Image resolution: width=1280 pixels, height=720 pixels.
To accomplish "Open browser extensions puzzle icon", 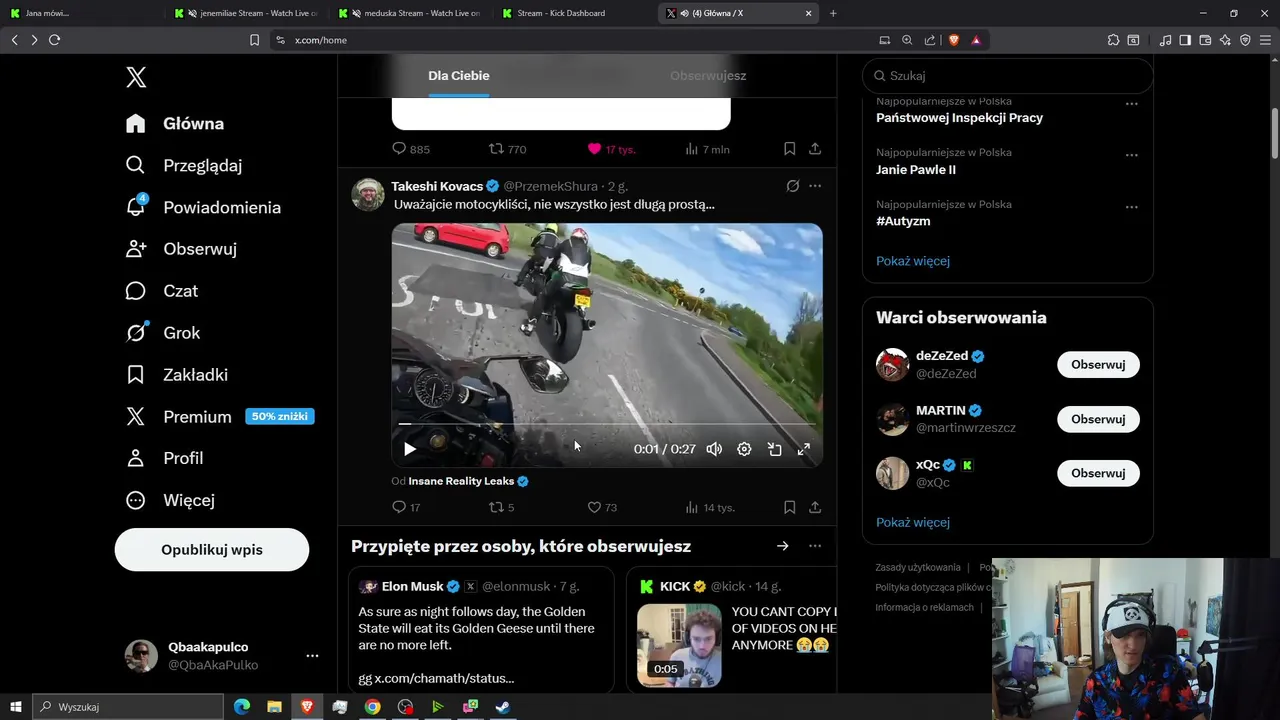I will [x=1113, y=40].
